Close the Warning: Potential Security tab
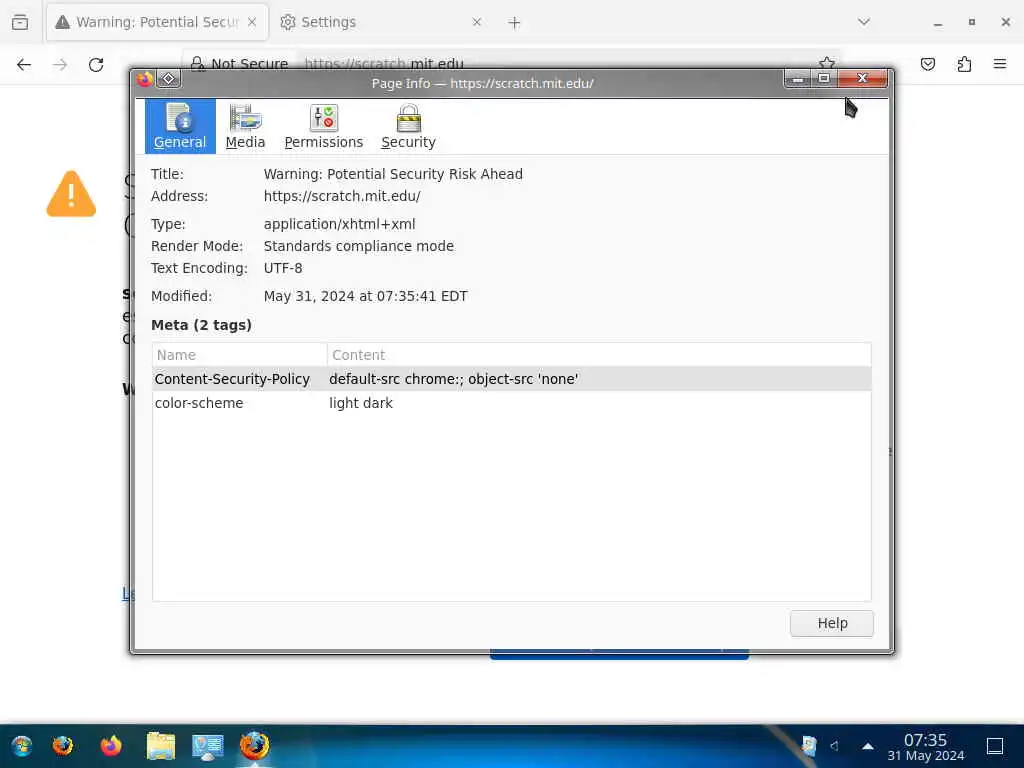Screen dimensions: 1024x768 point(252,22)
